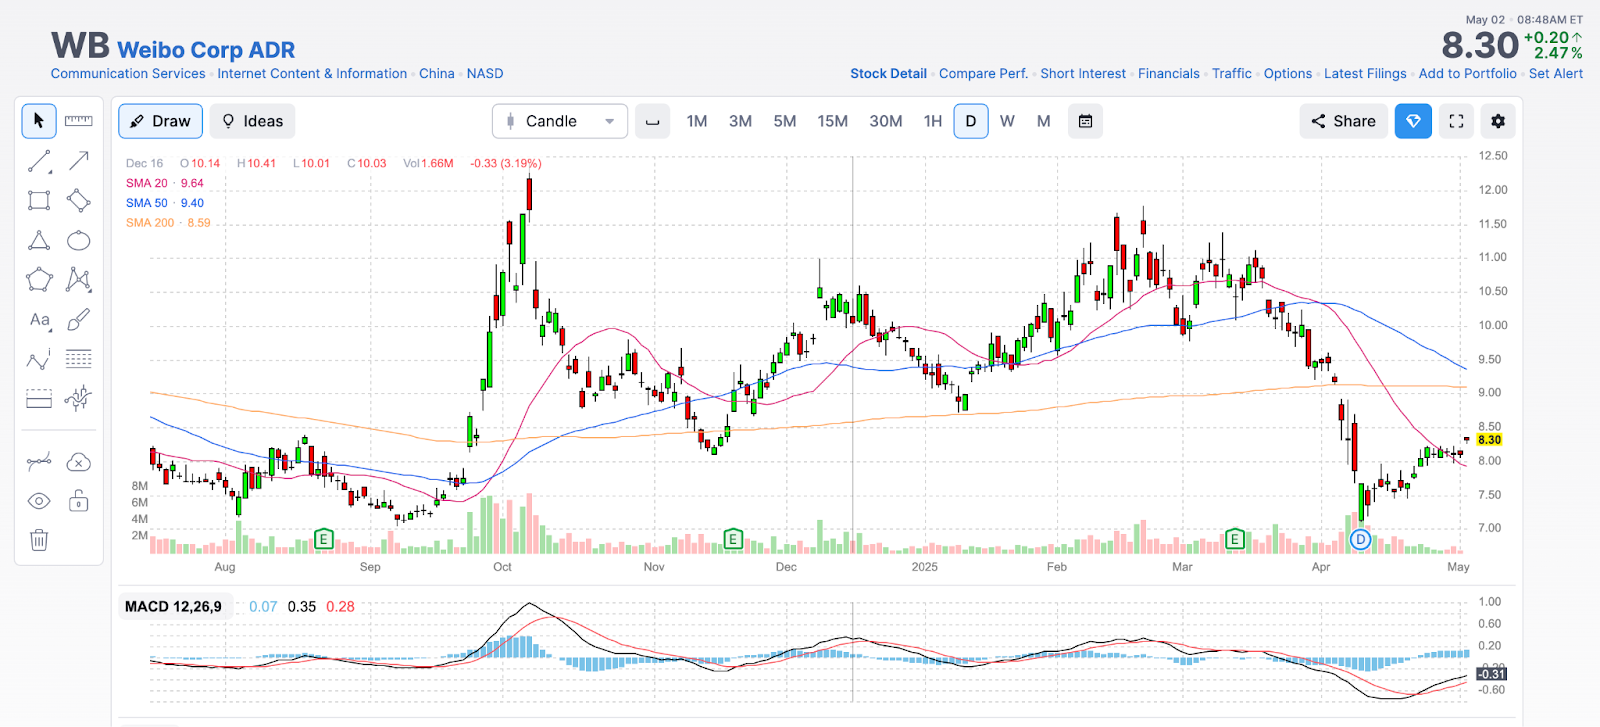Switch to 30M timeframe

point(886,121)
